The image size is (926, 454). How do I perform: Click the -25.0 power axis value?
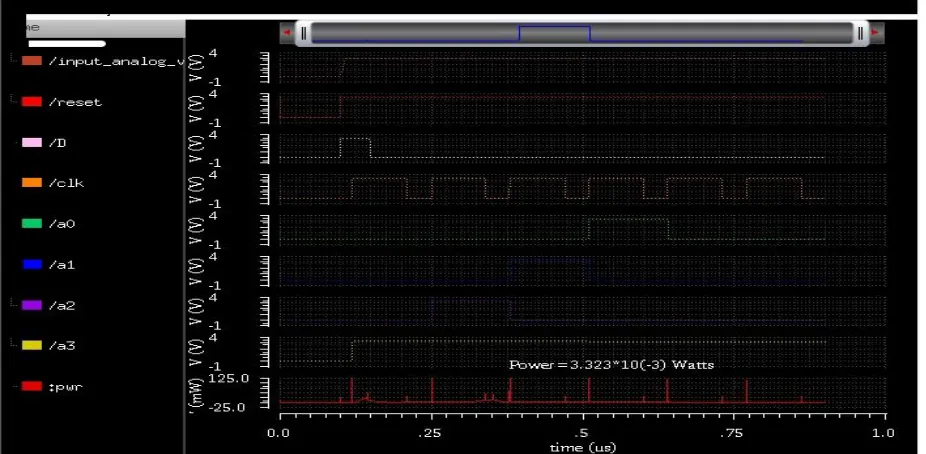[227, 407]
